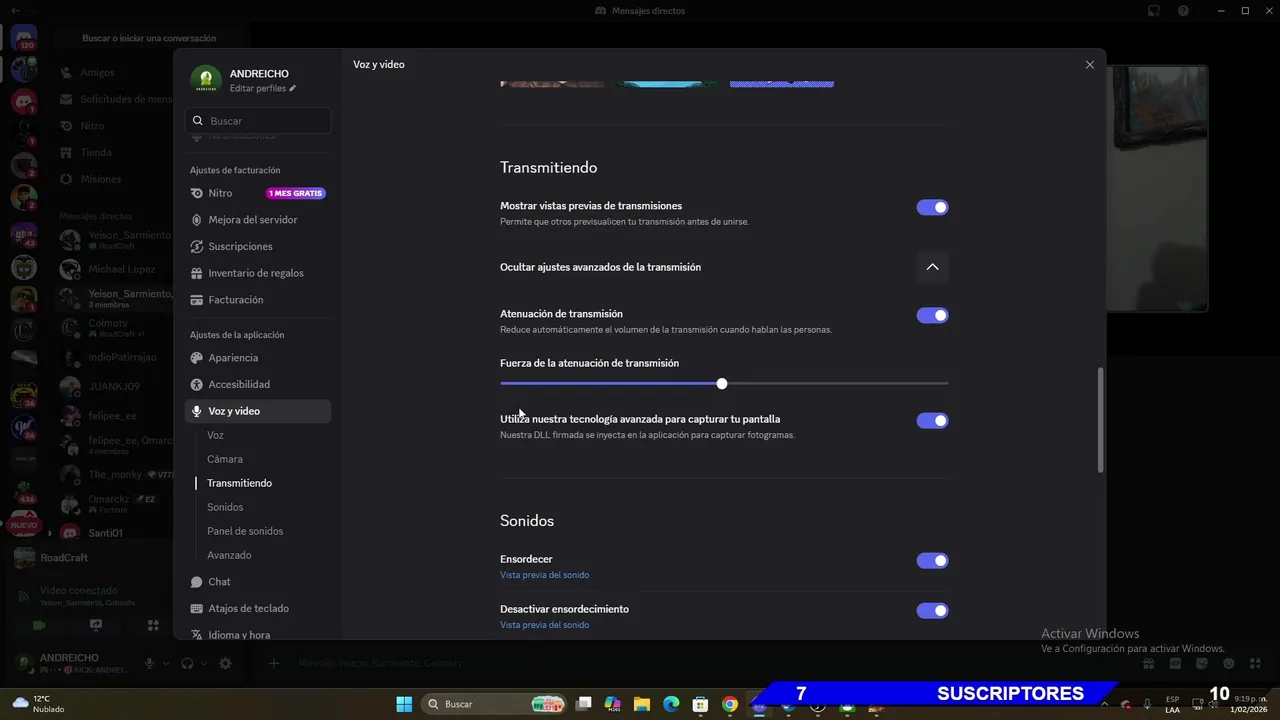This screenshot has height=720, width=1280.
Task: Toggle camera in the voice panel behind
Action: pyautogui.click(x=39, y=625)
